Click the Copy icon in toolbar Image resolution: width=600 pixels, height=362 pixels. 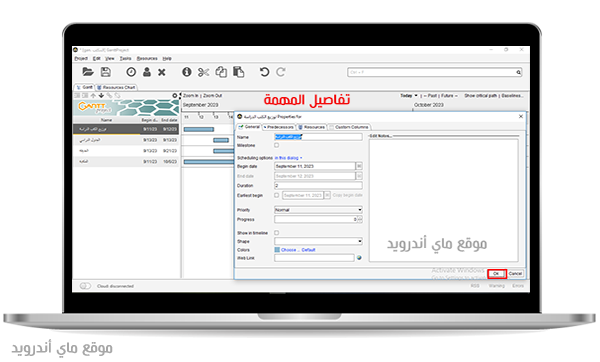click(x=221, y=72)
